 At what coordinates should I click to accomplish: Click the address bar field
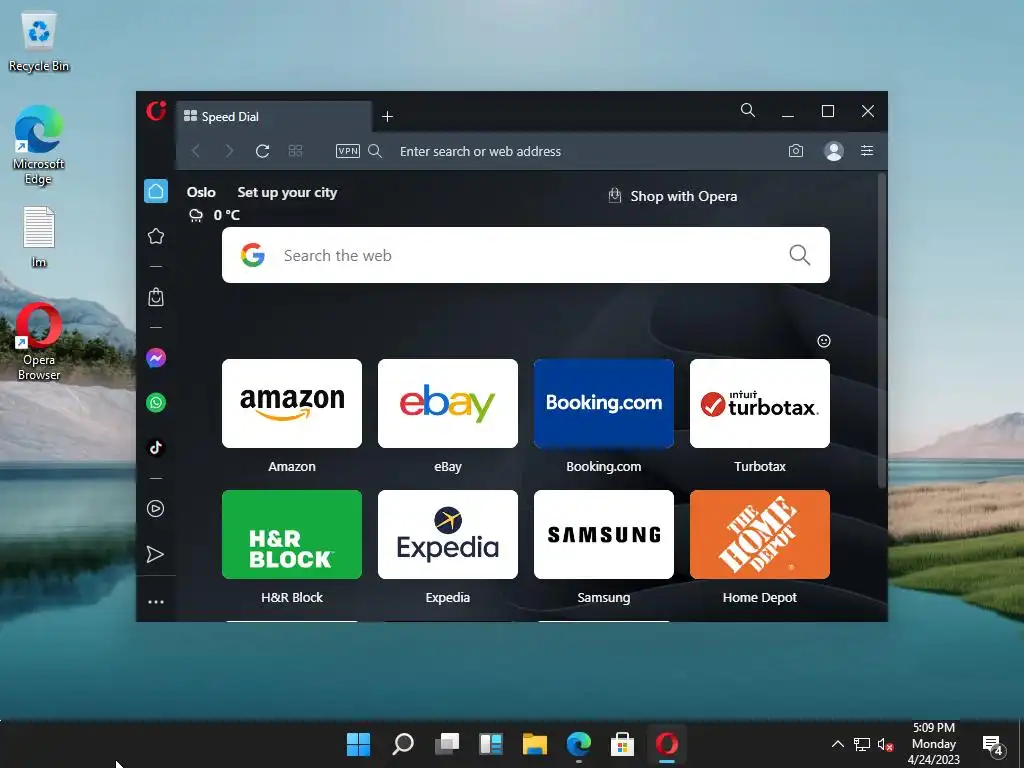coord(575,151)
